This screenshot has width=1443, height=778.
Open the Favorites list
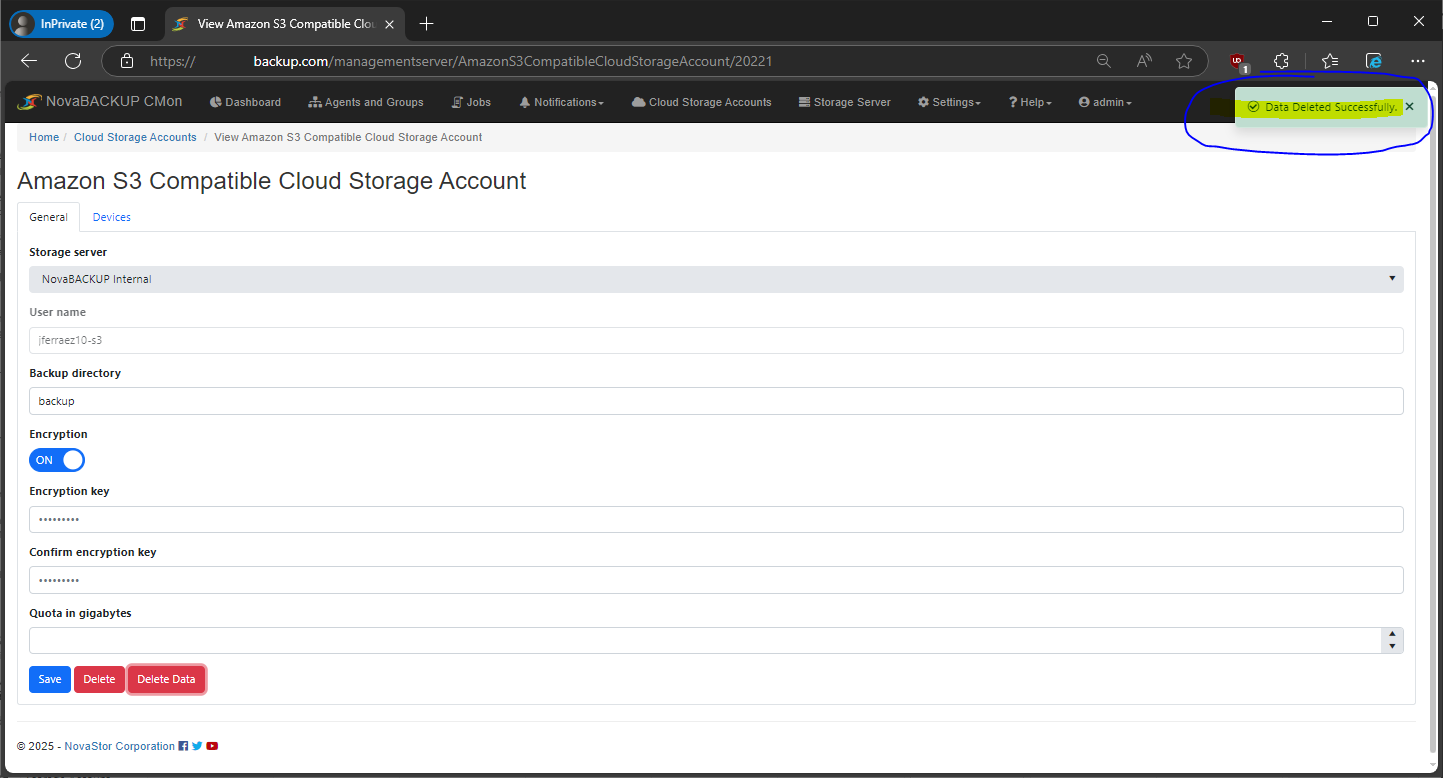pos(1329,61)
